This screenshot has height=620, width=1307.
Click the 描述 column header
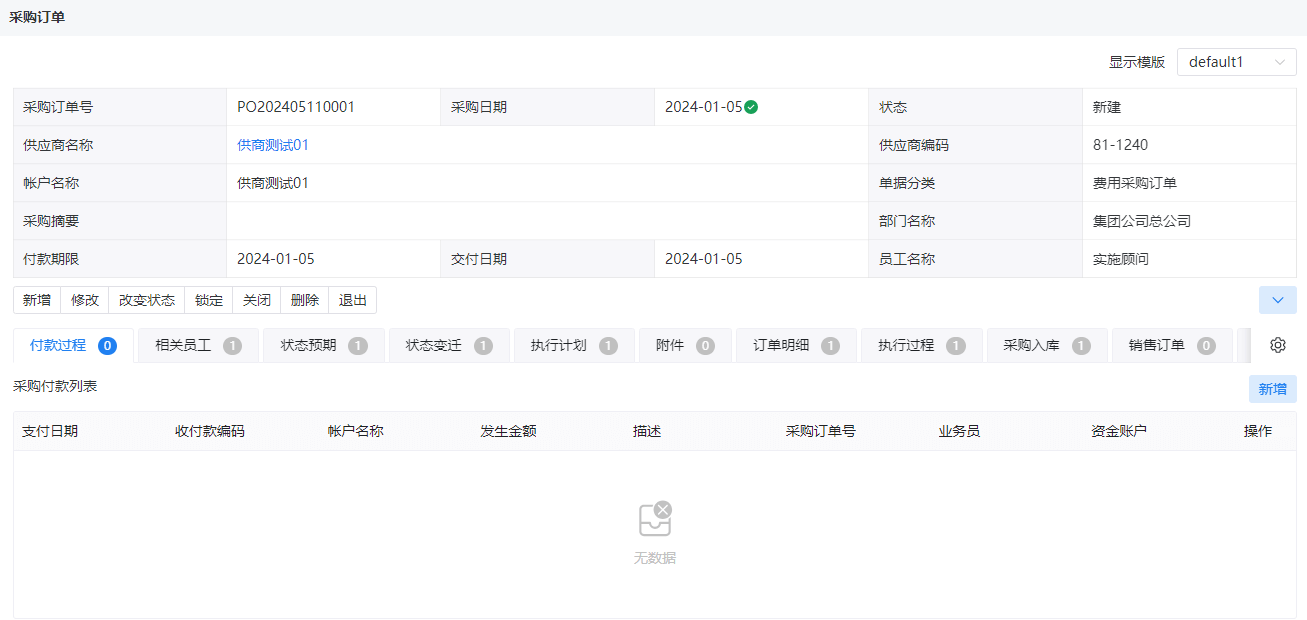point(647,431)
